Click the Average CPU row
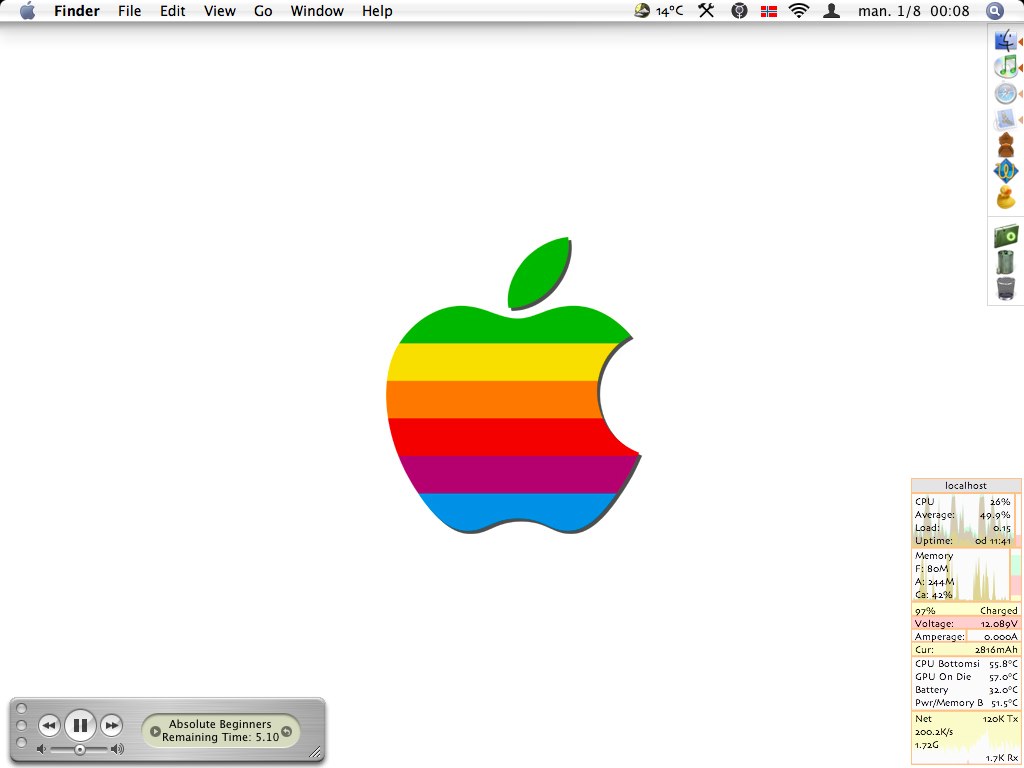 coord(963,515)
